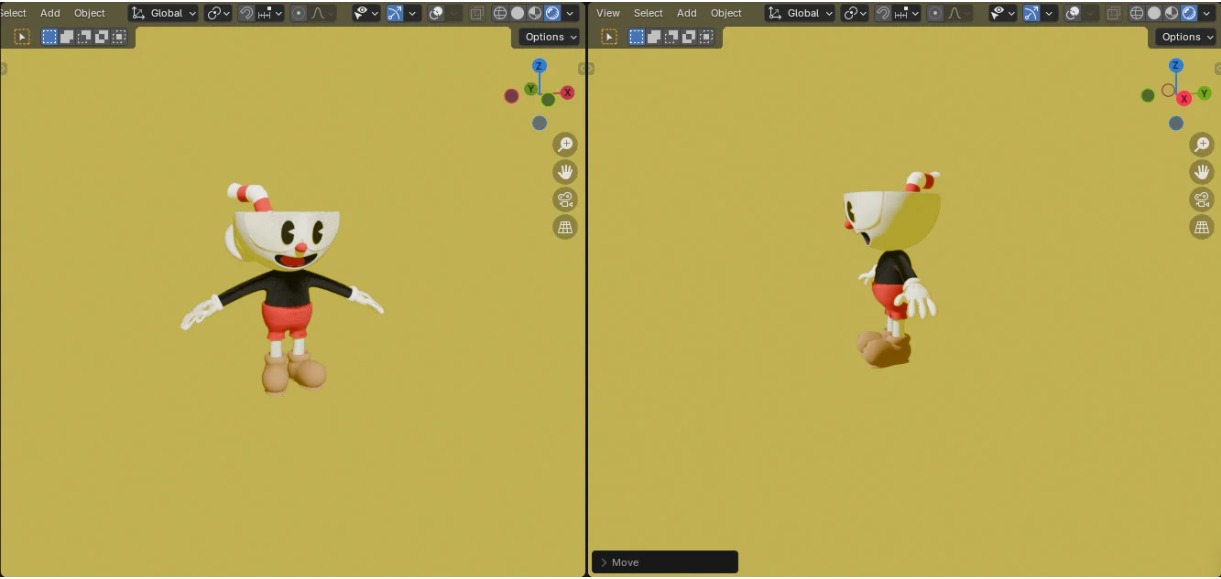Switch left viewport to solid shading
The width and height of the screenshot is (1221, 579).
pos(517,13)
